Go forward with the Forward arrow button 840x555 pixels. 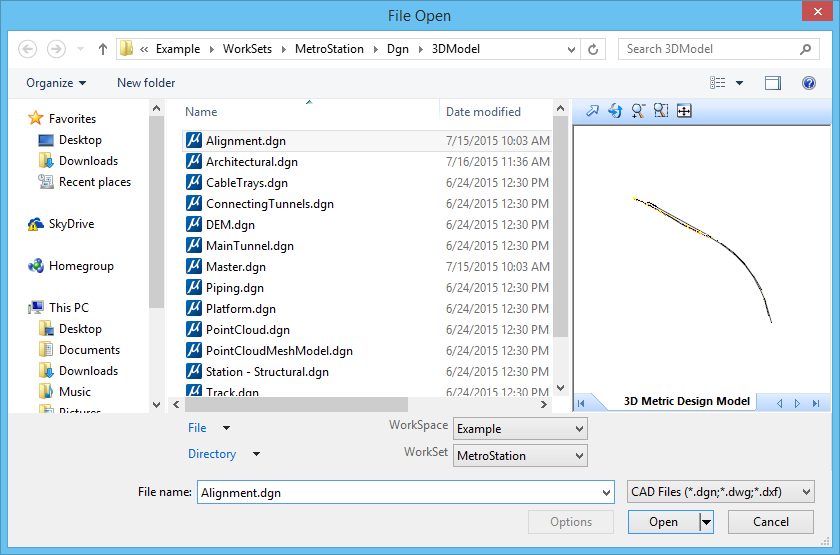(56, 49)
